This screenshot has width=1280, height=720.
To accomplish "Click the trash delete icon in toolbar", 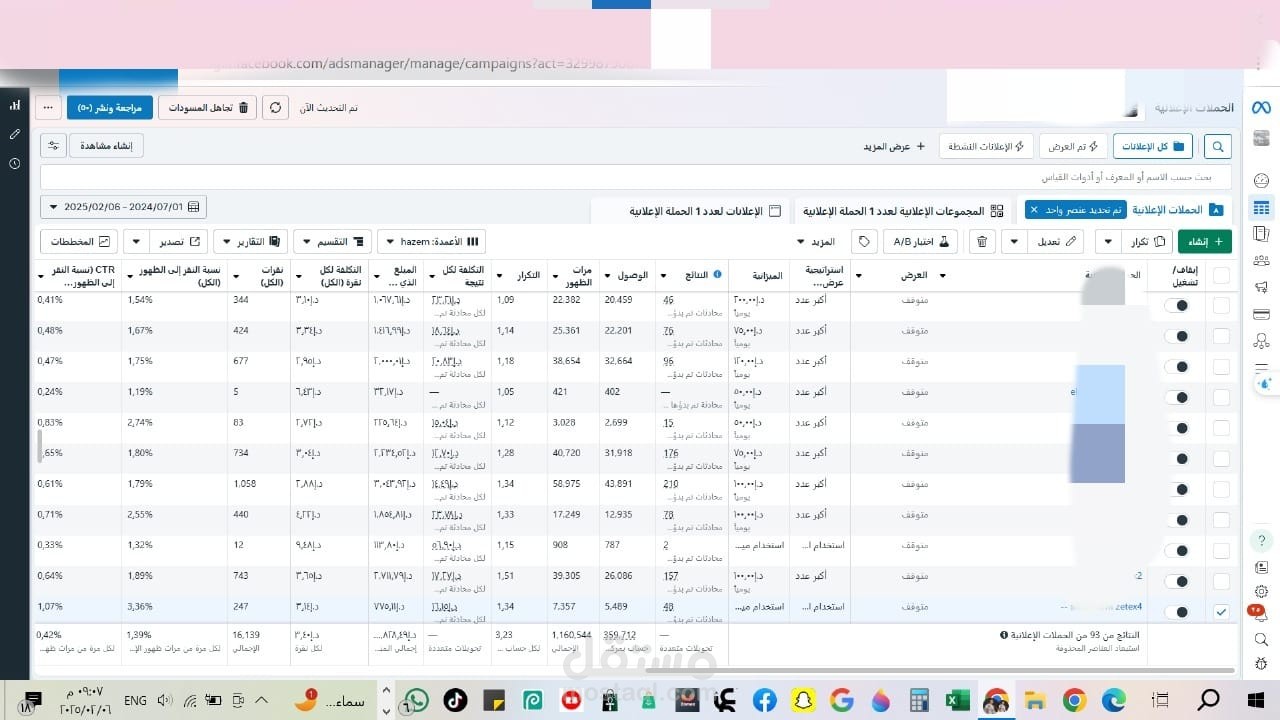I will 982,241.
